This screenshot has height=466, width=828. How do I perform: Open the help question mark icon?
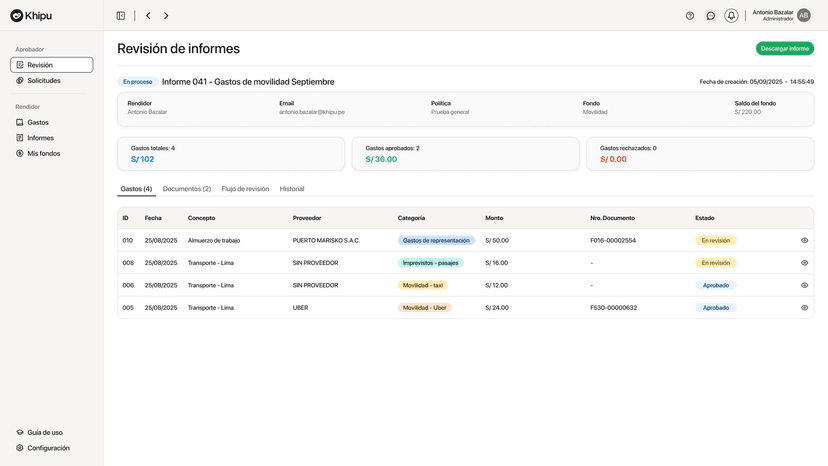(690, 16)
